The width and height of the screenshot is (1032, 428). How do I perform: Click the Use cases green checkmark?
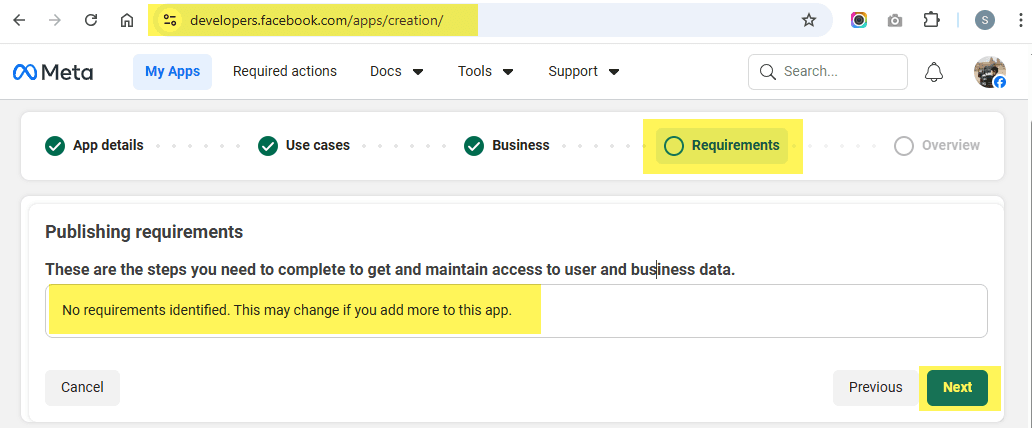tap(268, 146)
